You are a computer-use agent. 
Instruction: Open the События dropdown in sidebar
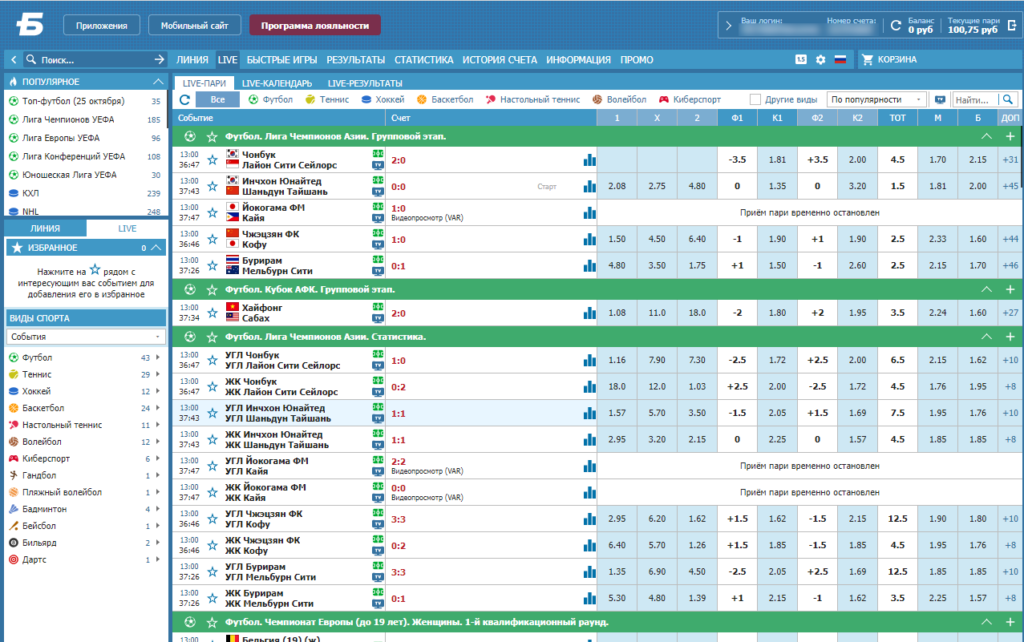point(85,337)
